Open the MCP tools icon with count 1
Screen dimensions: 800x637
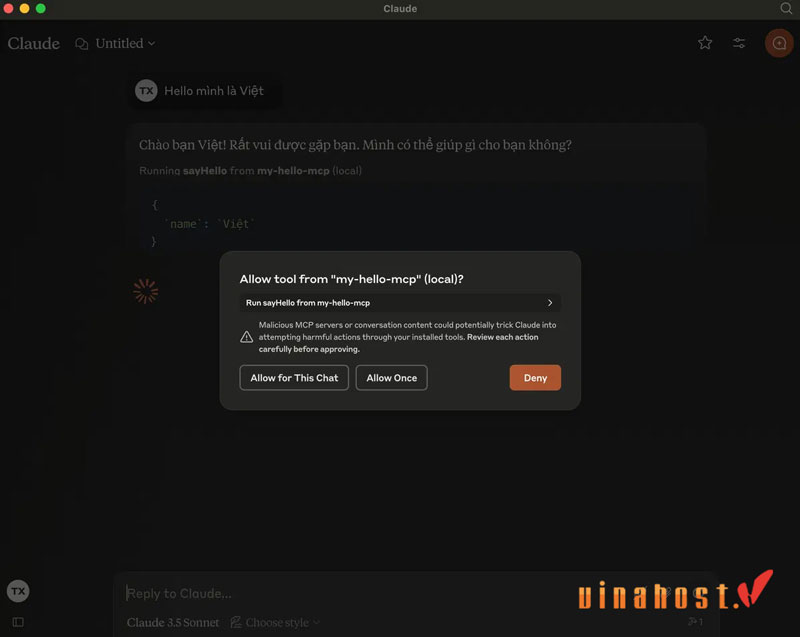point(695,622)
